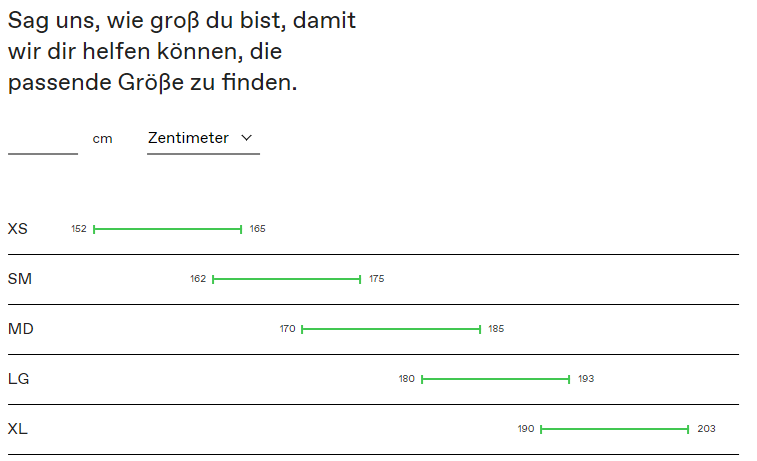The image size is (757, 461).
Task: Click the 203 maximum value of XL
Action: click(706, 429)
